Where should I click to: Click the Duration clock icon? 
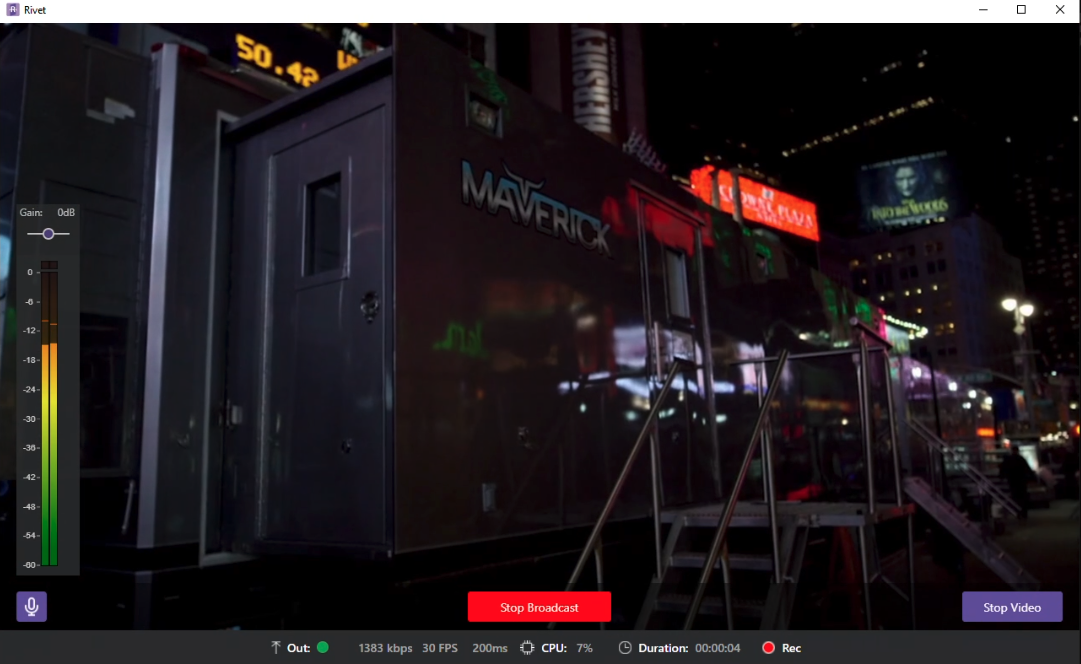coord(625,647)
